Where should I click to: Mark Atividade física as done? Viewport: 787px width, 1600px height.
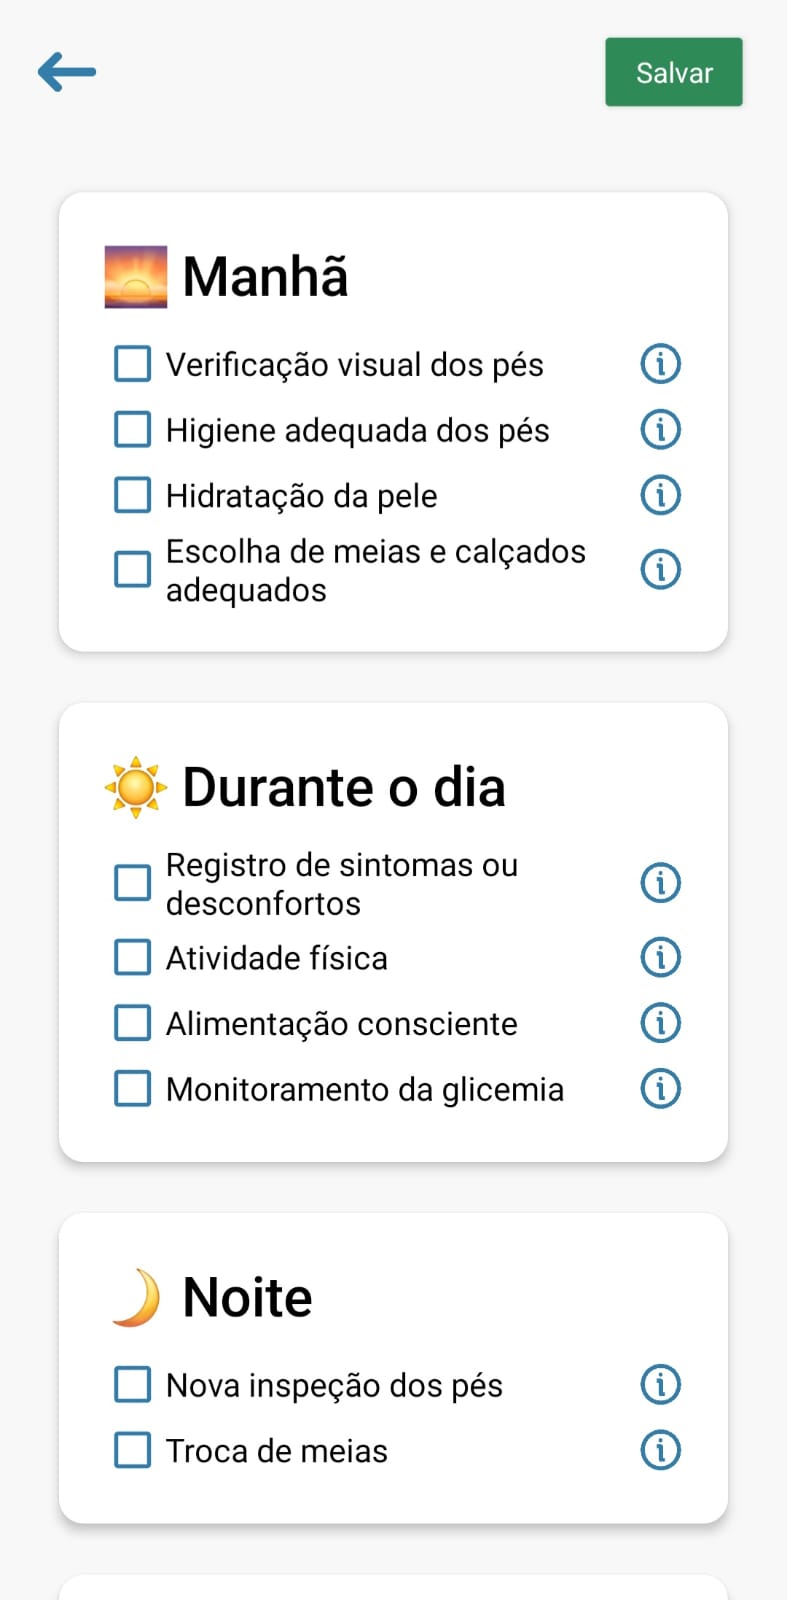point(133,957)
